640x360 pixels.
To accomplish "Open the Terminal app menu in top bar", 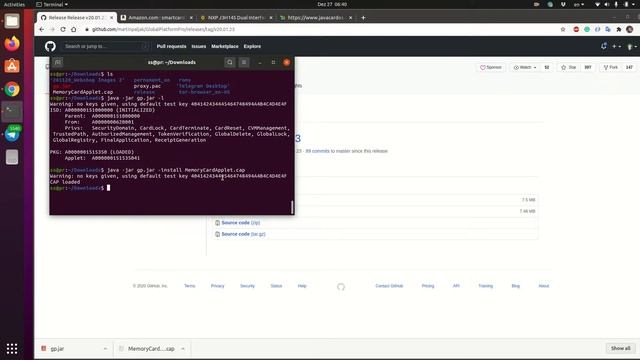I will (52, 4).
